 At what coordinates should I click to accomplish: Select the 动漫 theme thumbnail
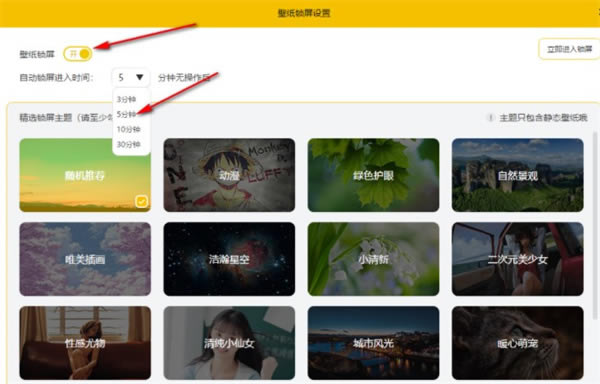click(x=229, y=175)
